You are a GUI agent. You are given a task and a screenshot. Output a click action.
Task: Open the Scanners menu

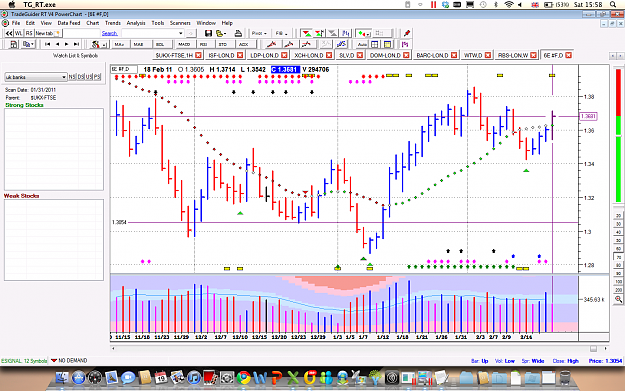coord(180,23)
